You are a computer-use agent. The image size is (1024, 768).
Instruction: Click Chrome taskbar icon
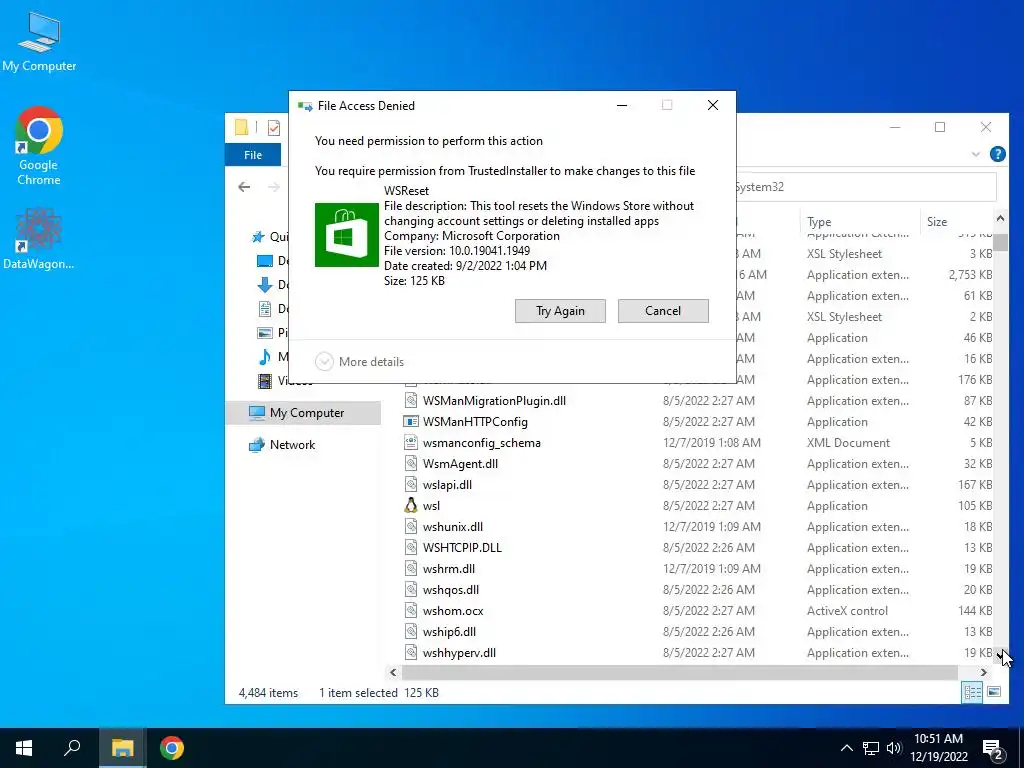coord(172,748)
